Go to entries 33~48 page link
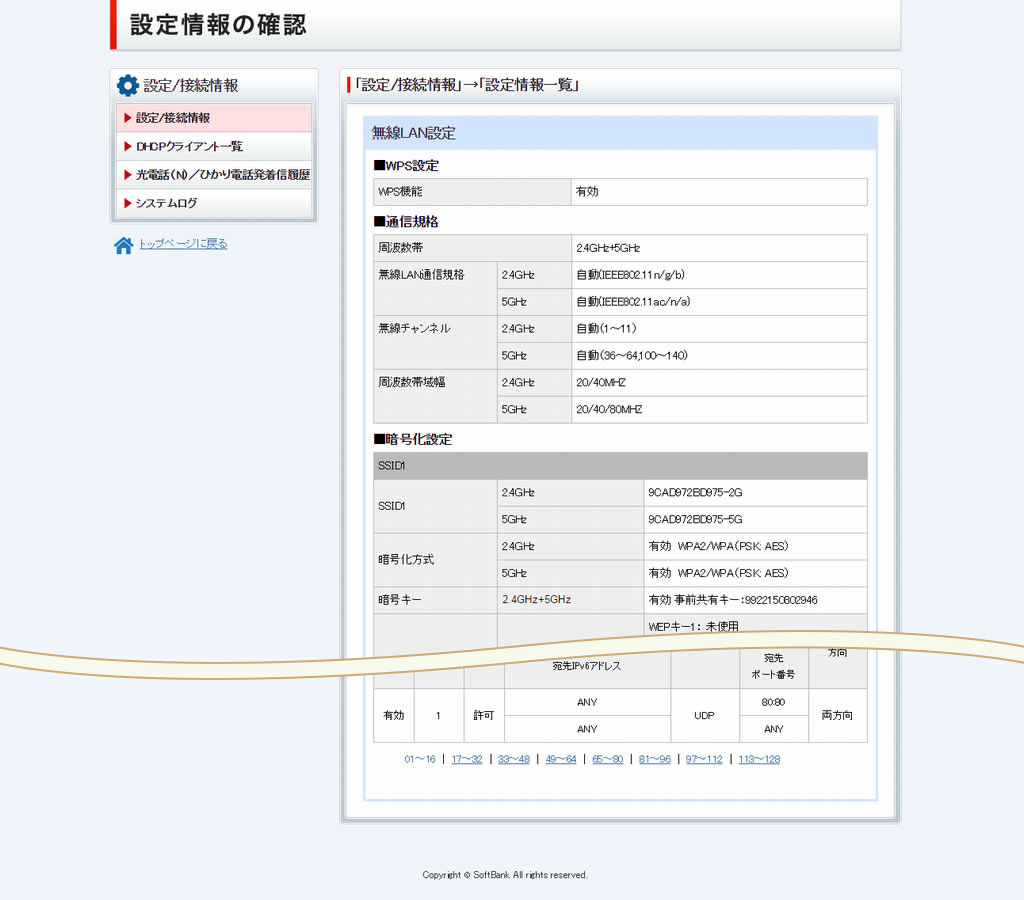The width and height of the screenshot is (1024, 900). click(x=514, y=759)
